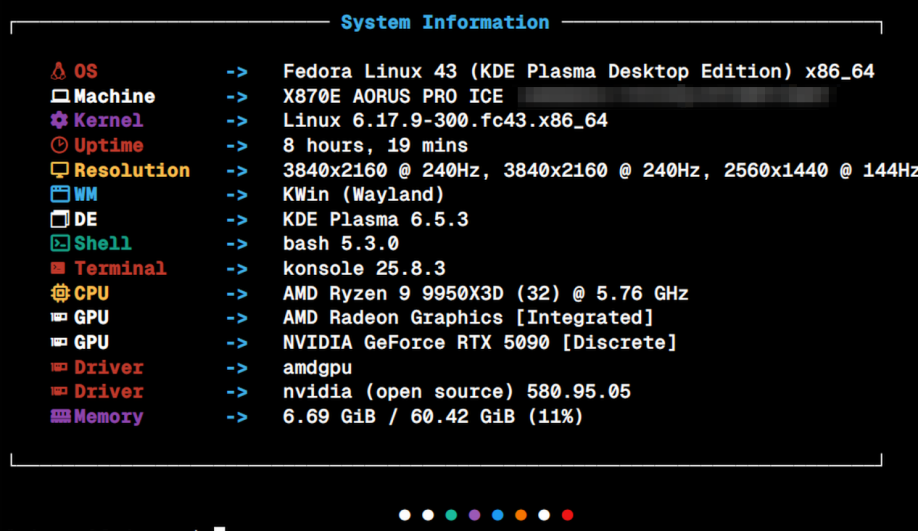Click the blue arrow in the Memory row

pyautogui.click(x=237, y=417)
